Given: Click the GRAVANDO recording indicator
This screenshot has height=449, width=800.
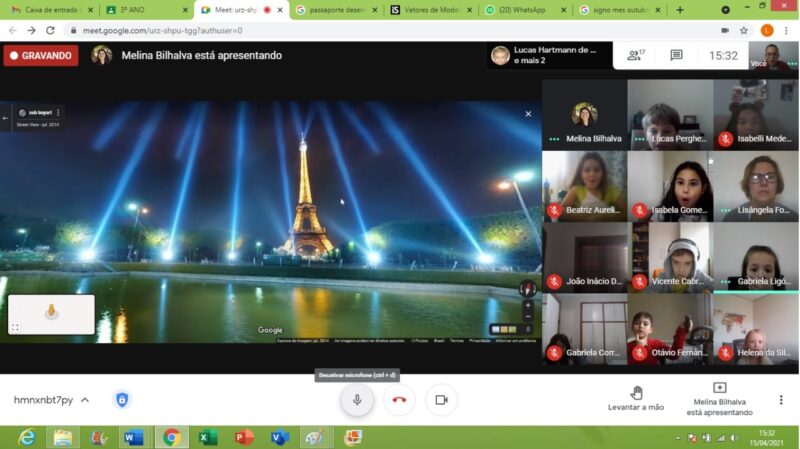Looking at the screenshot, I should (x=40, y=56).
